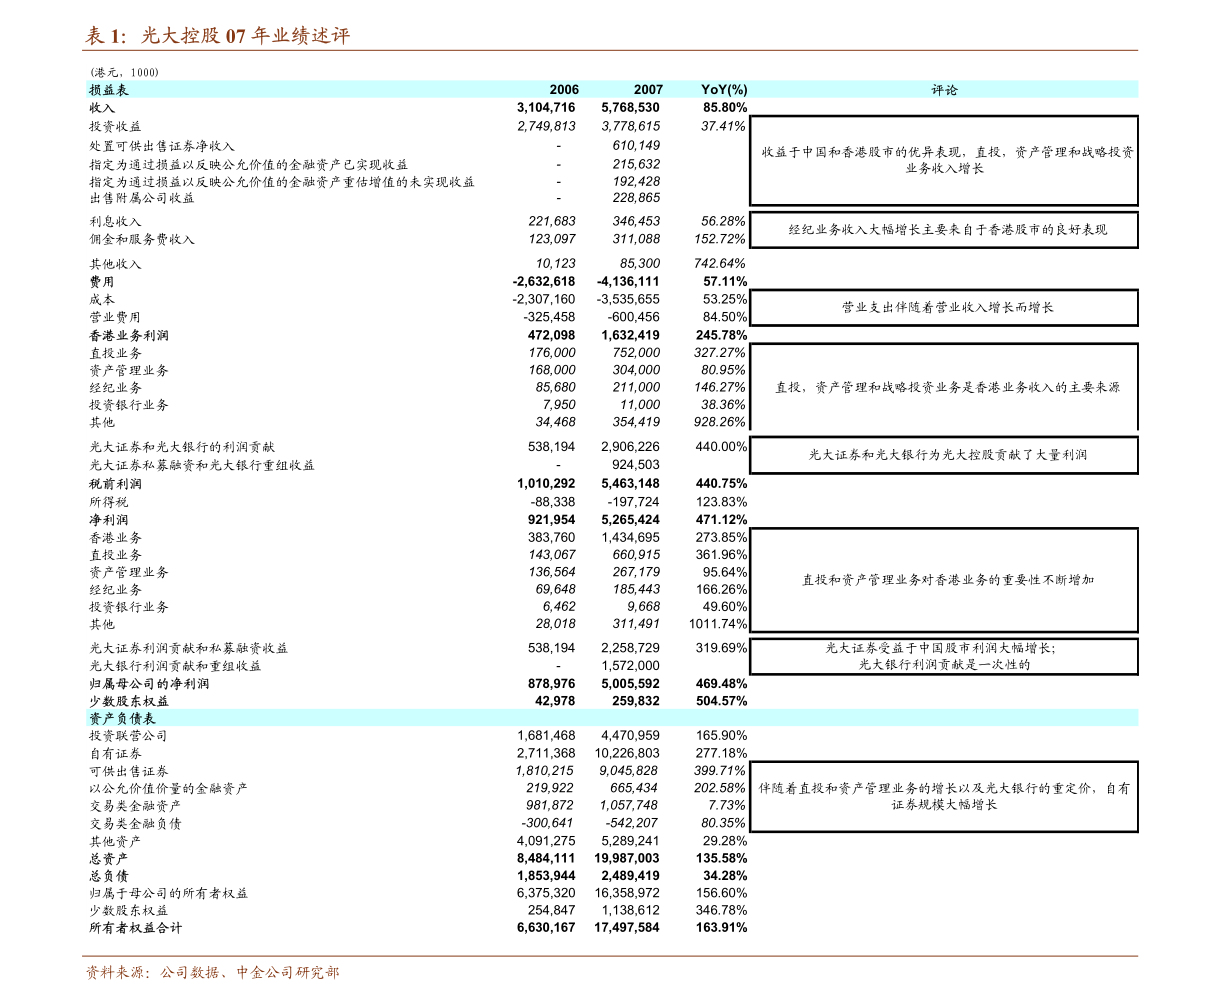This screenshot has height=1001, width=1224.
Task: Select the value 228,865
Action: [636, 198]
